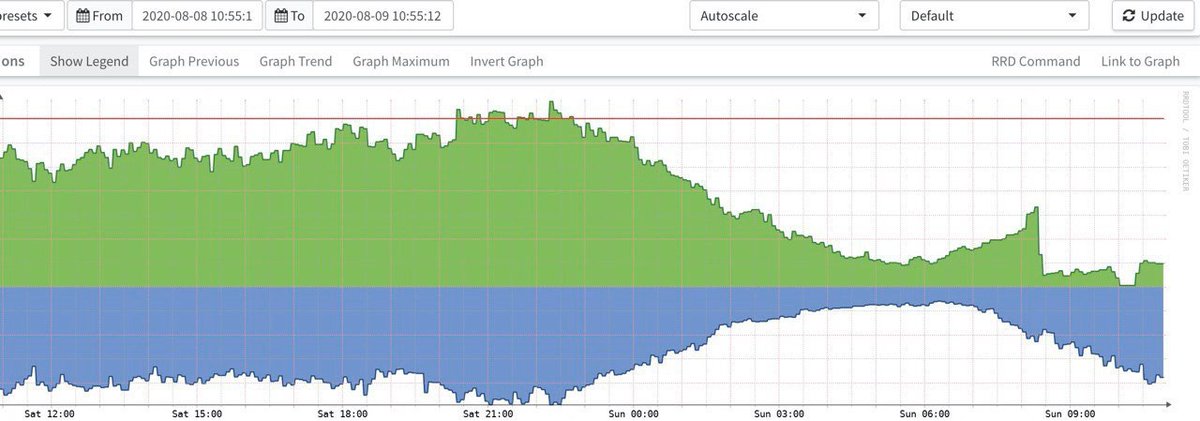Click the Sun 06:00 axis label

click(x=926, y=413)
